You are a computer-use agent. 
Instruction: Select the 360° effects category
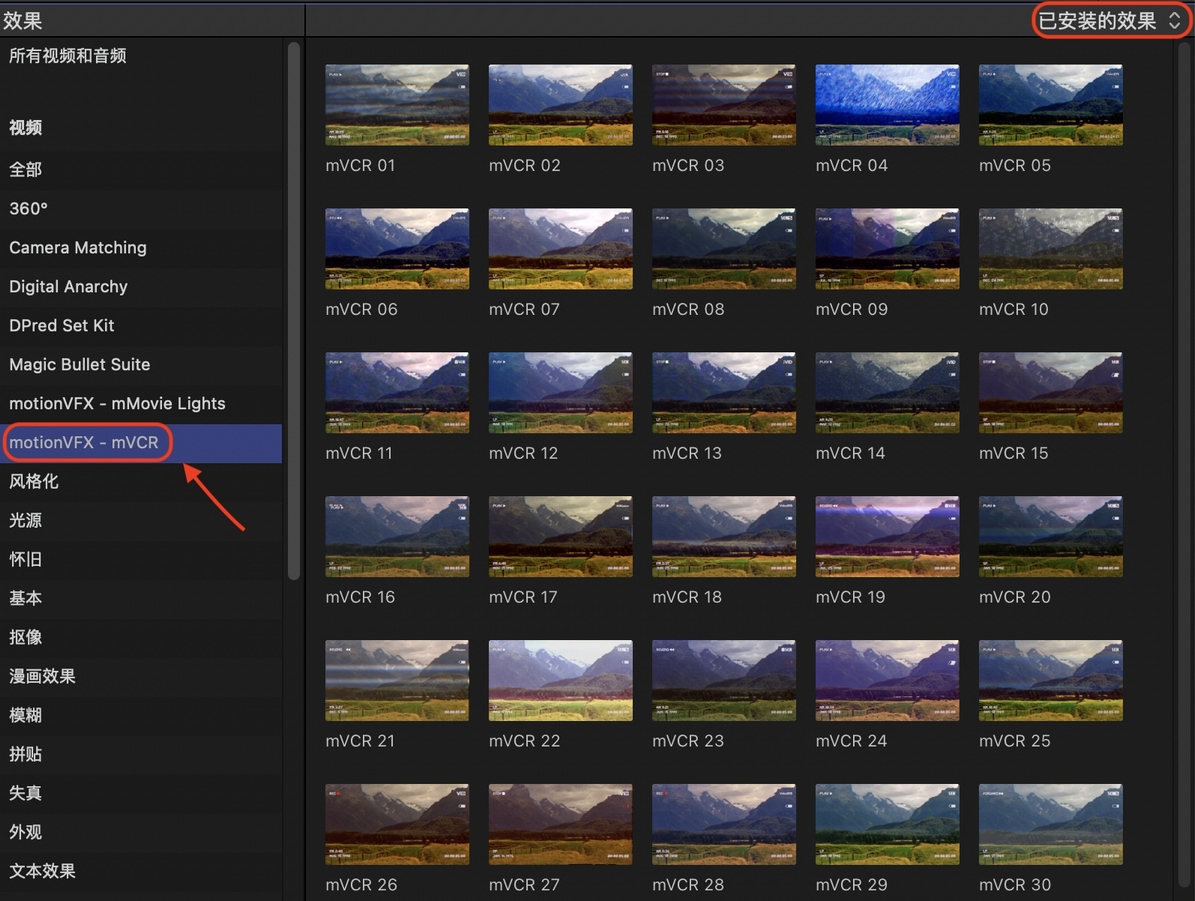pyautogui.click(x=29, y=209)
